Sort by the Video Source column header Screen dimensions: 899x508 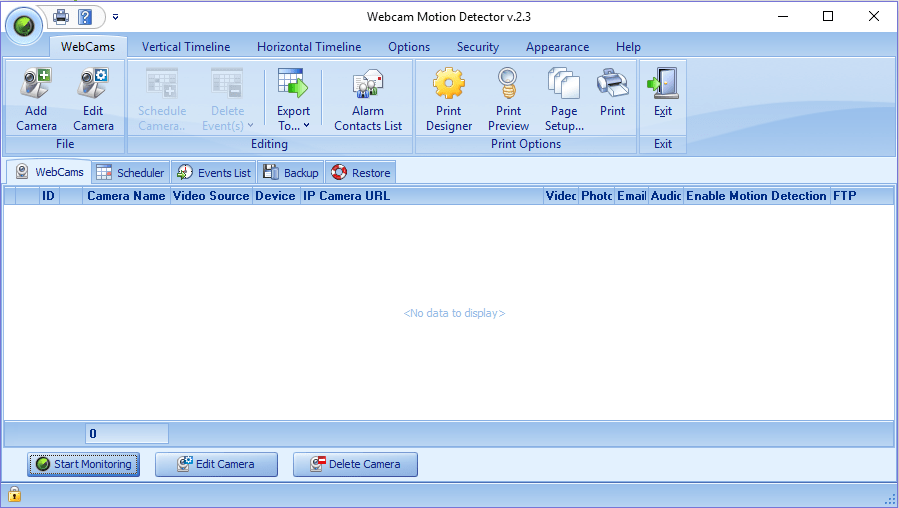click(x=211, y=196)
